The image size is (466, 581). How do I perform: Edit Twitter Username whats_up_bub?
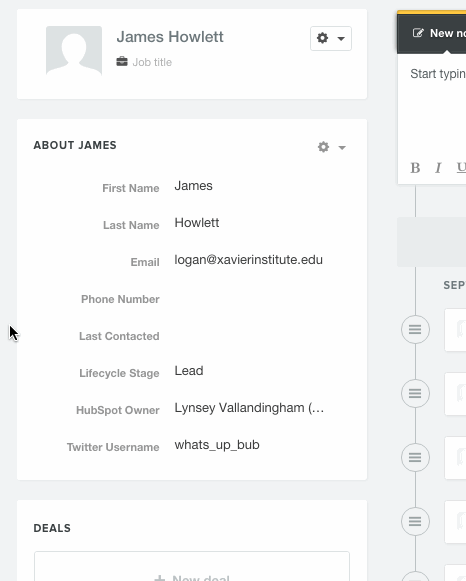pos(217,445)
